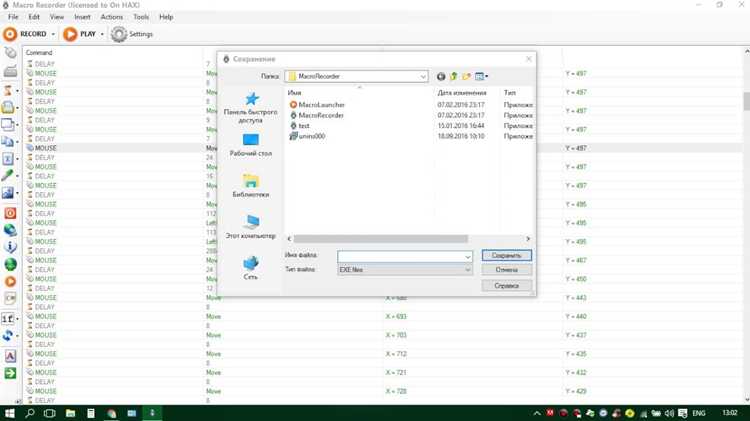Create new folder in save dialog
Image resolution: width=750 pixels, height=421 pixels.
click(466, 76)
